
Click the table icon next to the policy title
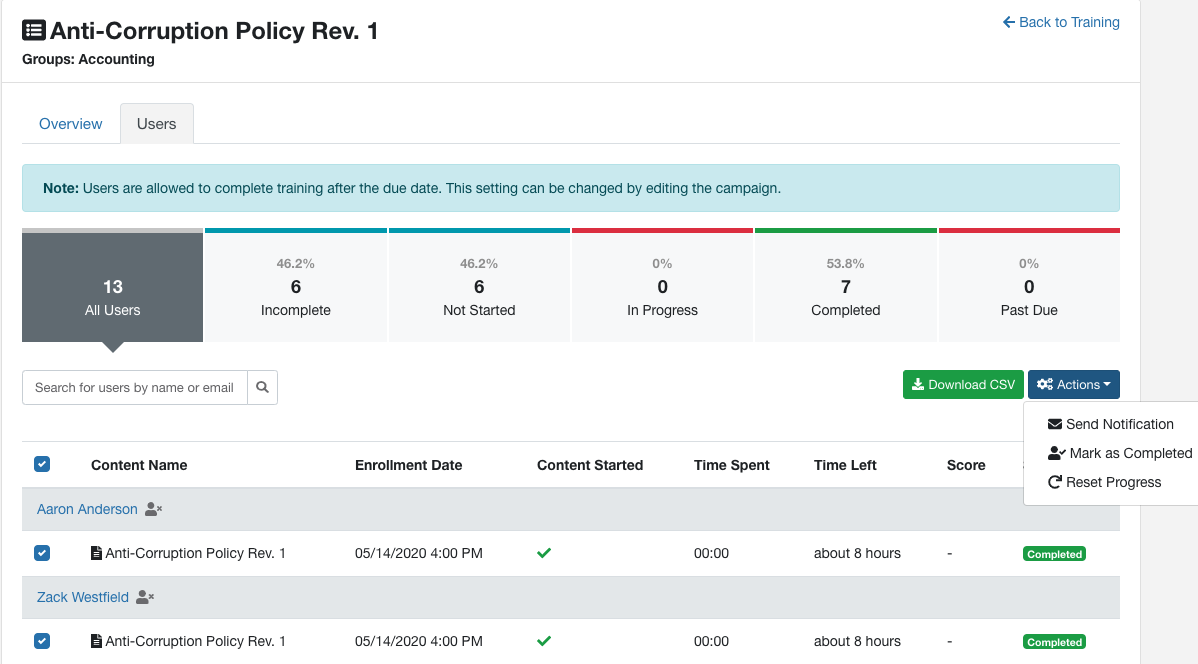34,29
